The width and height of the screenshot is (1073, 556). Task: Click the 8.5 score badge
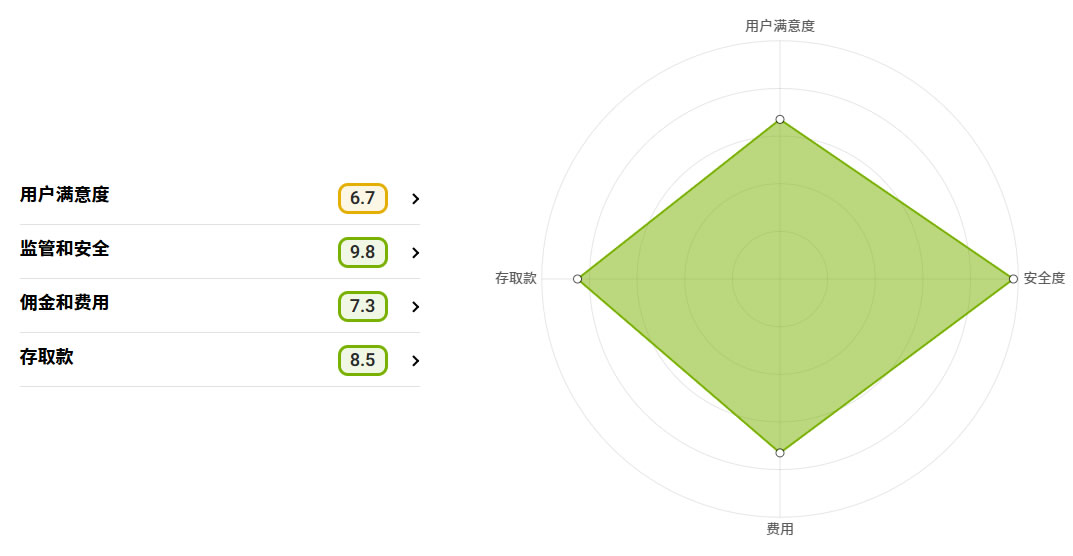click(x=362, y=360)
